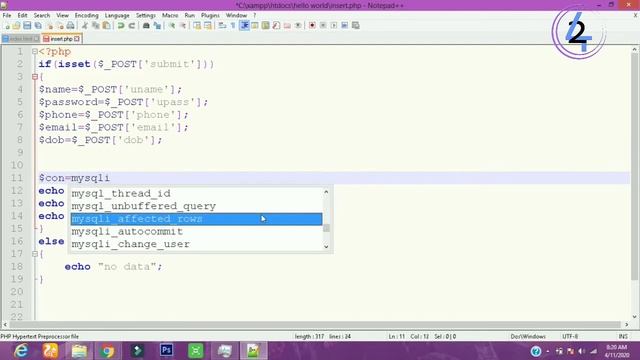This screenshot has height=360, width=640.
Task: Select highlighted mysqli_affected_rows suggestion
Action: coord(196,219)
